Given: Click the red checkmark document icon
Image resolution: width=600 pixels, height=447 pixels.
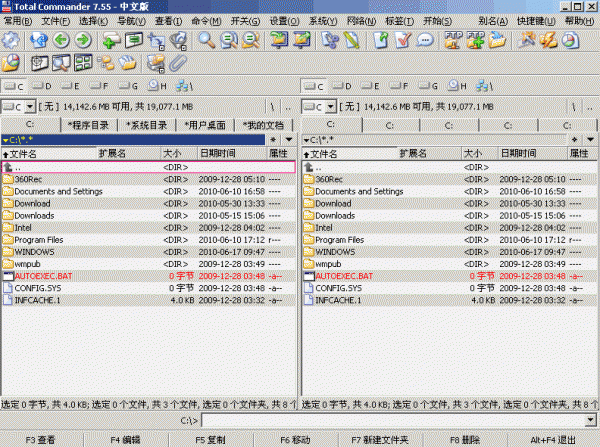Looking at the screenshot, I should pos(403,40).
